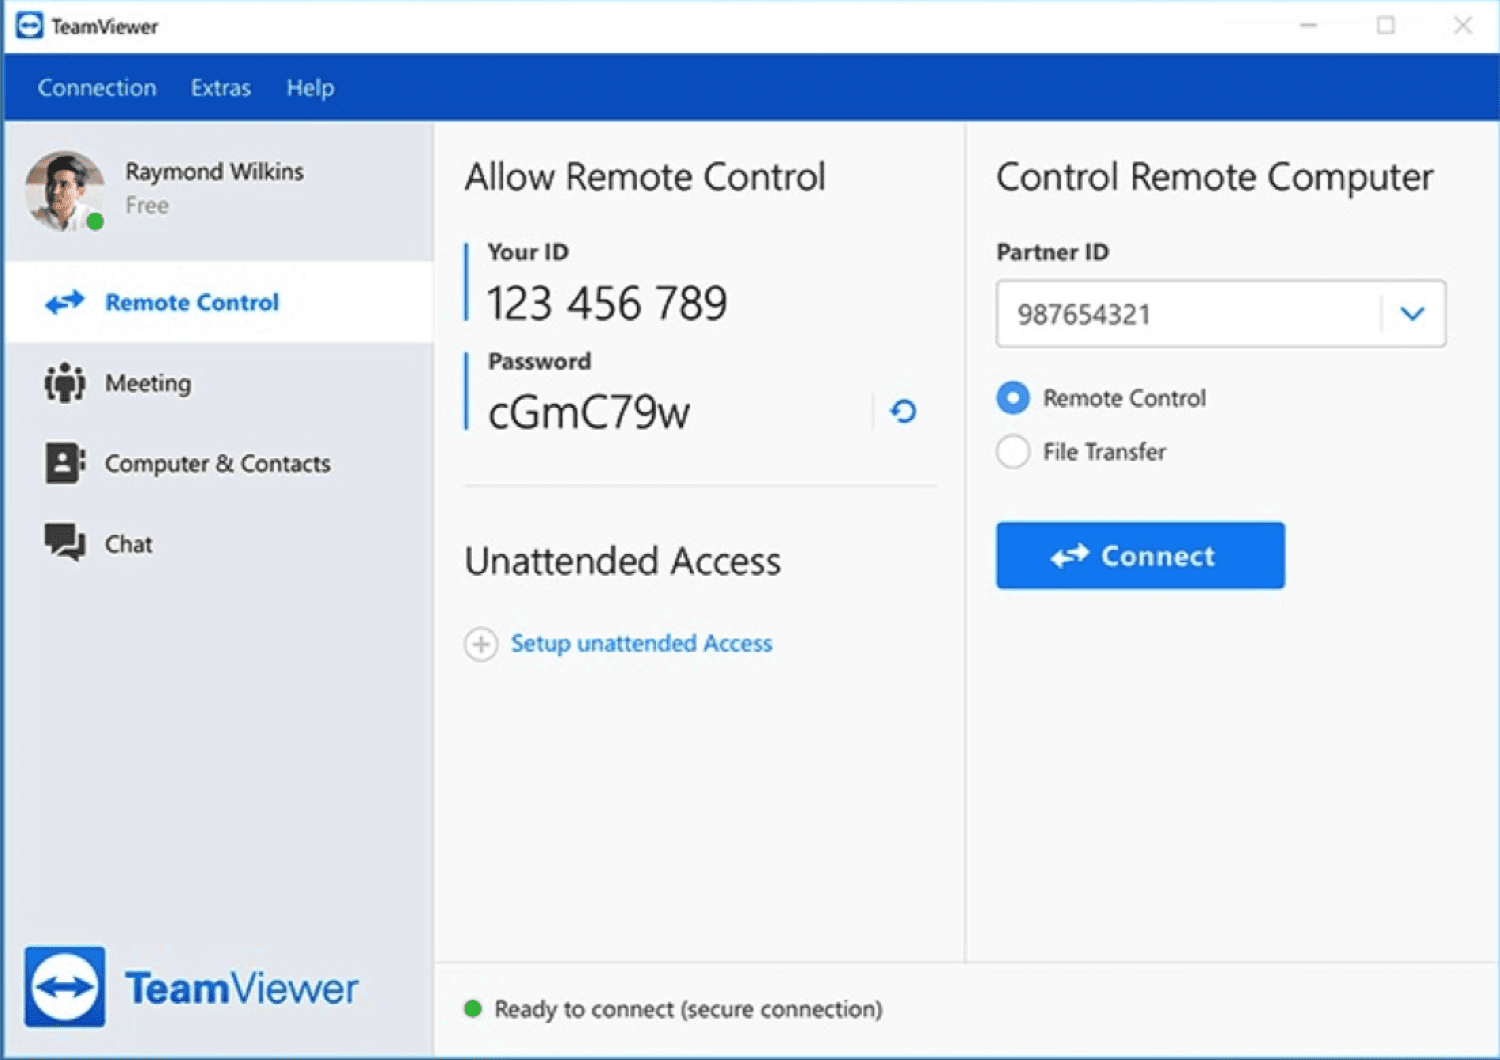Refresh the password with the circular arrow icon
Viewport: 1500px width, 1060px height.
[903, 411]
